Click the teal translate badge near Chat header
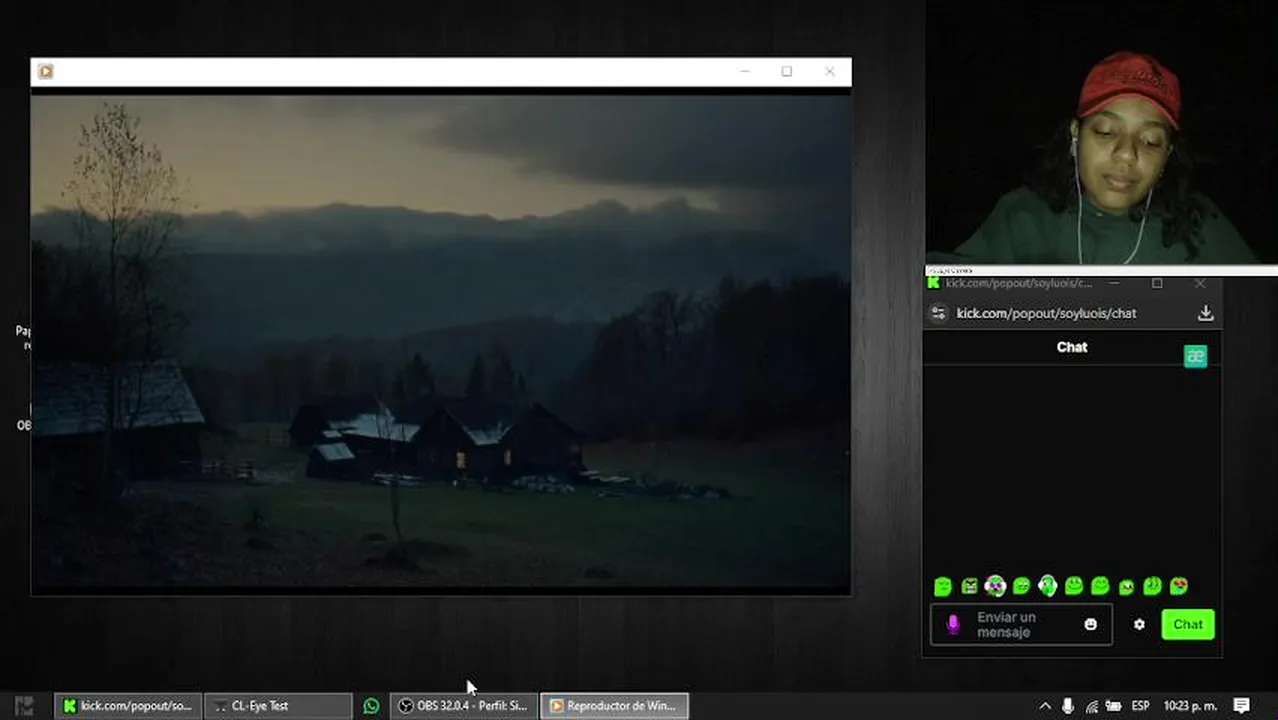Viewport: 1278px width, 720px height. tap(1195, 356)
